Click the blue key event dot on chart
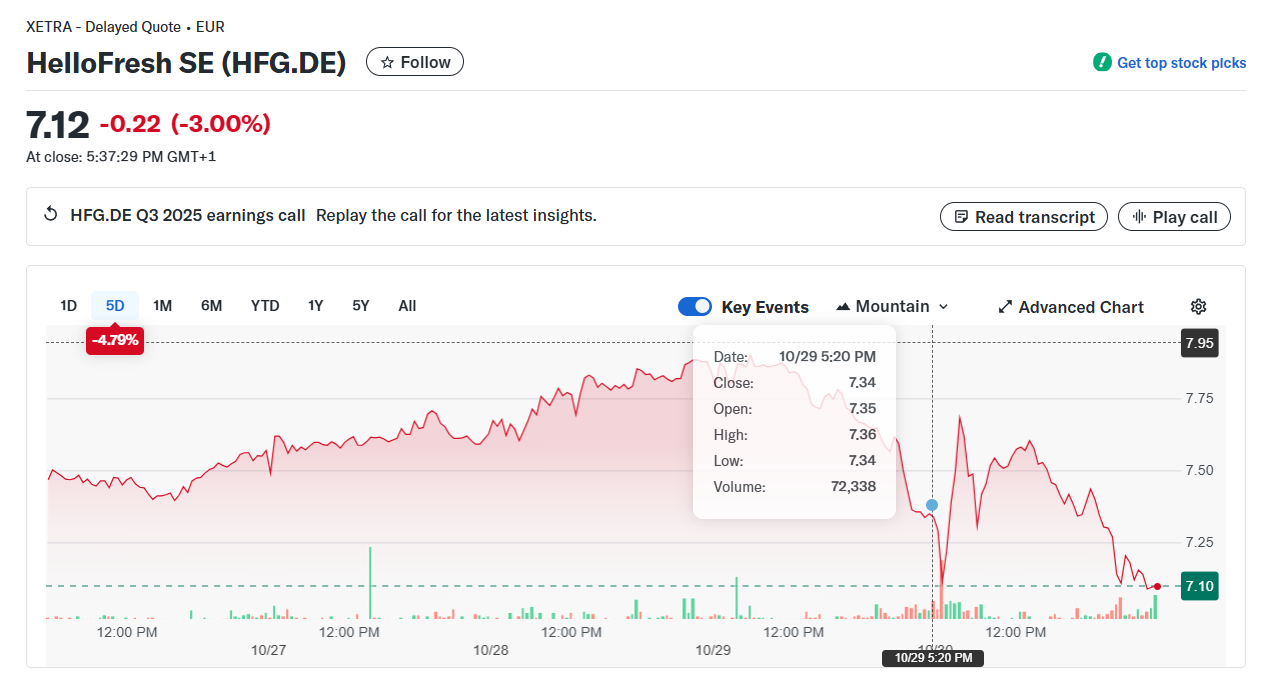1261x677 pixels. pyautogui.click(x=932, y=505)
